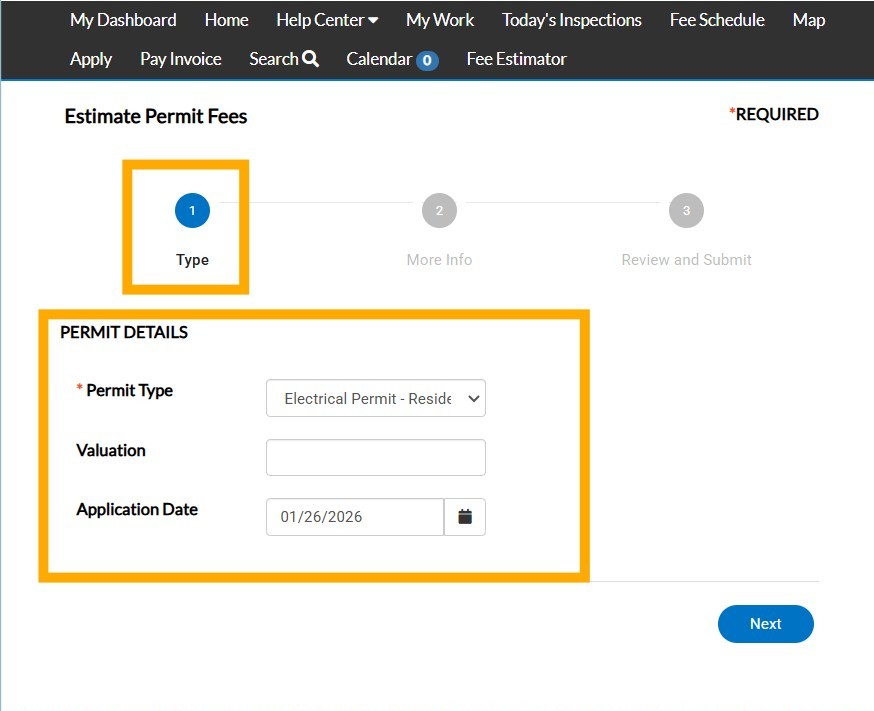Open the Permit Type dropdown
Viewport: 874px width, 711px height.
(x=375, y=398)
